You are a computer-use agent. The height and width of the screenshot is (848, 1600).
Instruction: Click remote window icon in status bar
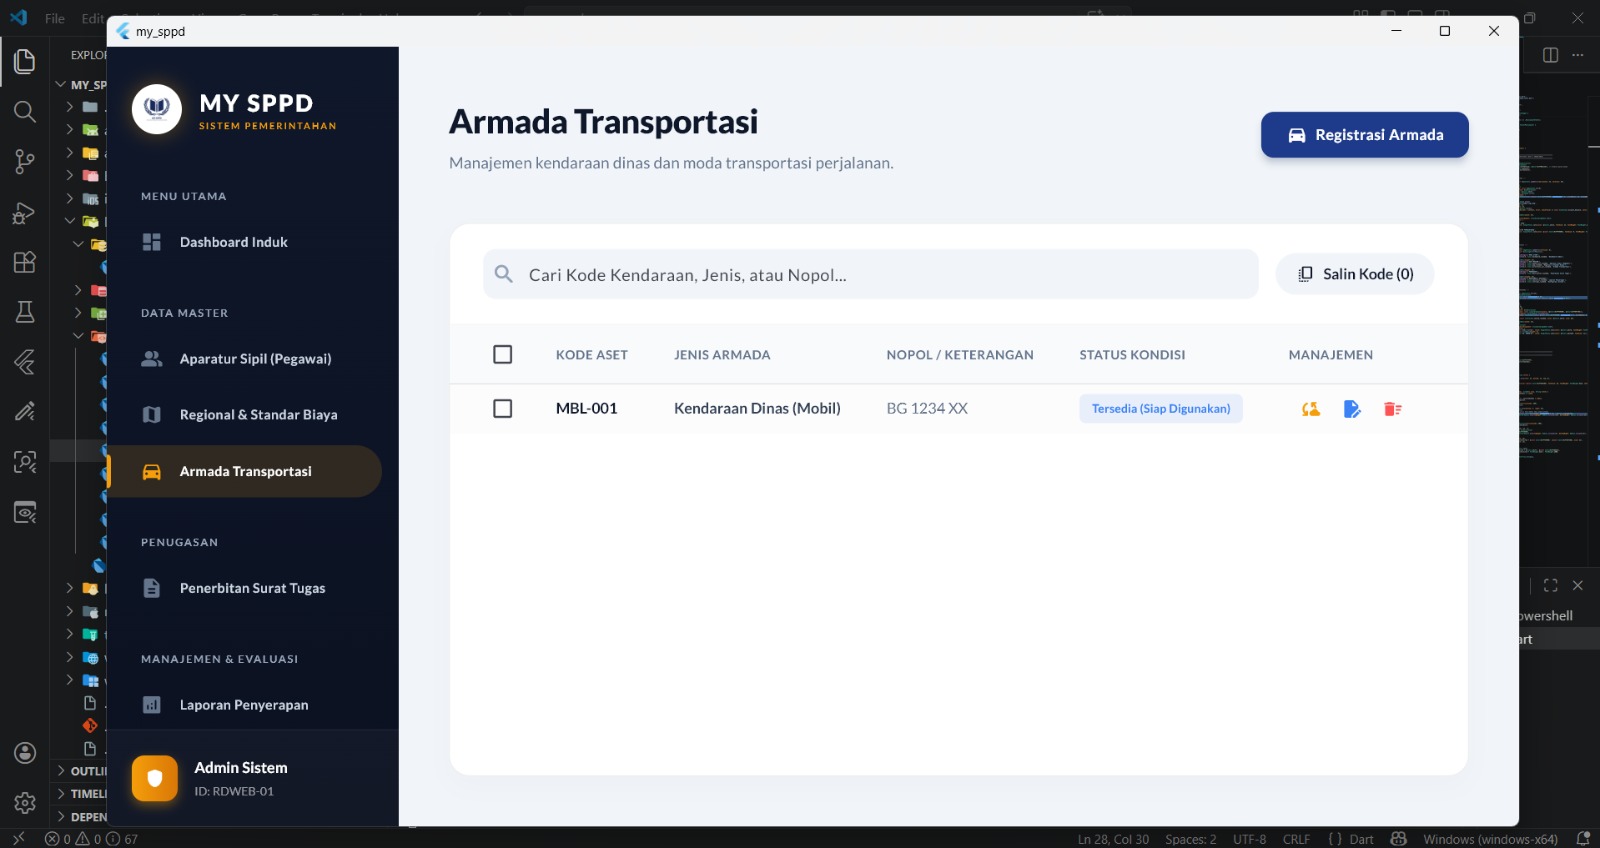coord(18,838)
